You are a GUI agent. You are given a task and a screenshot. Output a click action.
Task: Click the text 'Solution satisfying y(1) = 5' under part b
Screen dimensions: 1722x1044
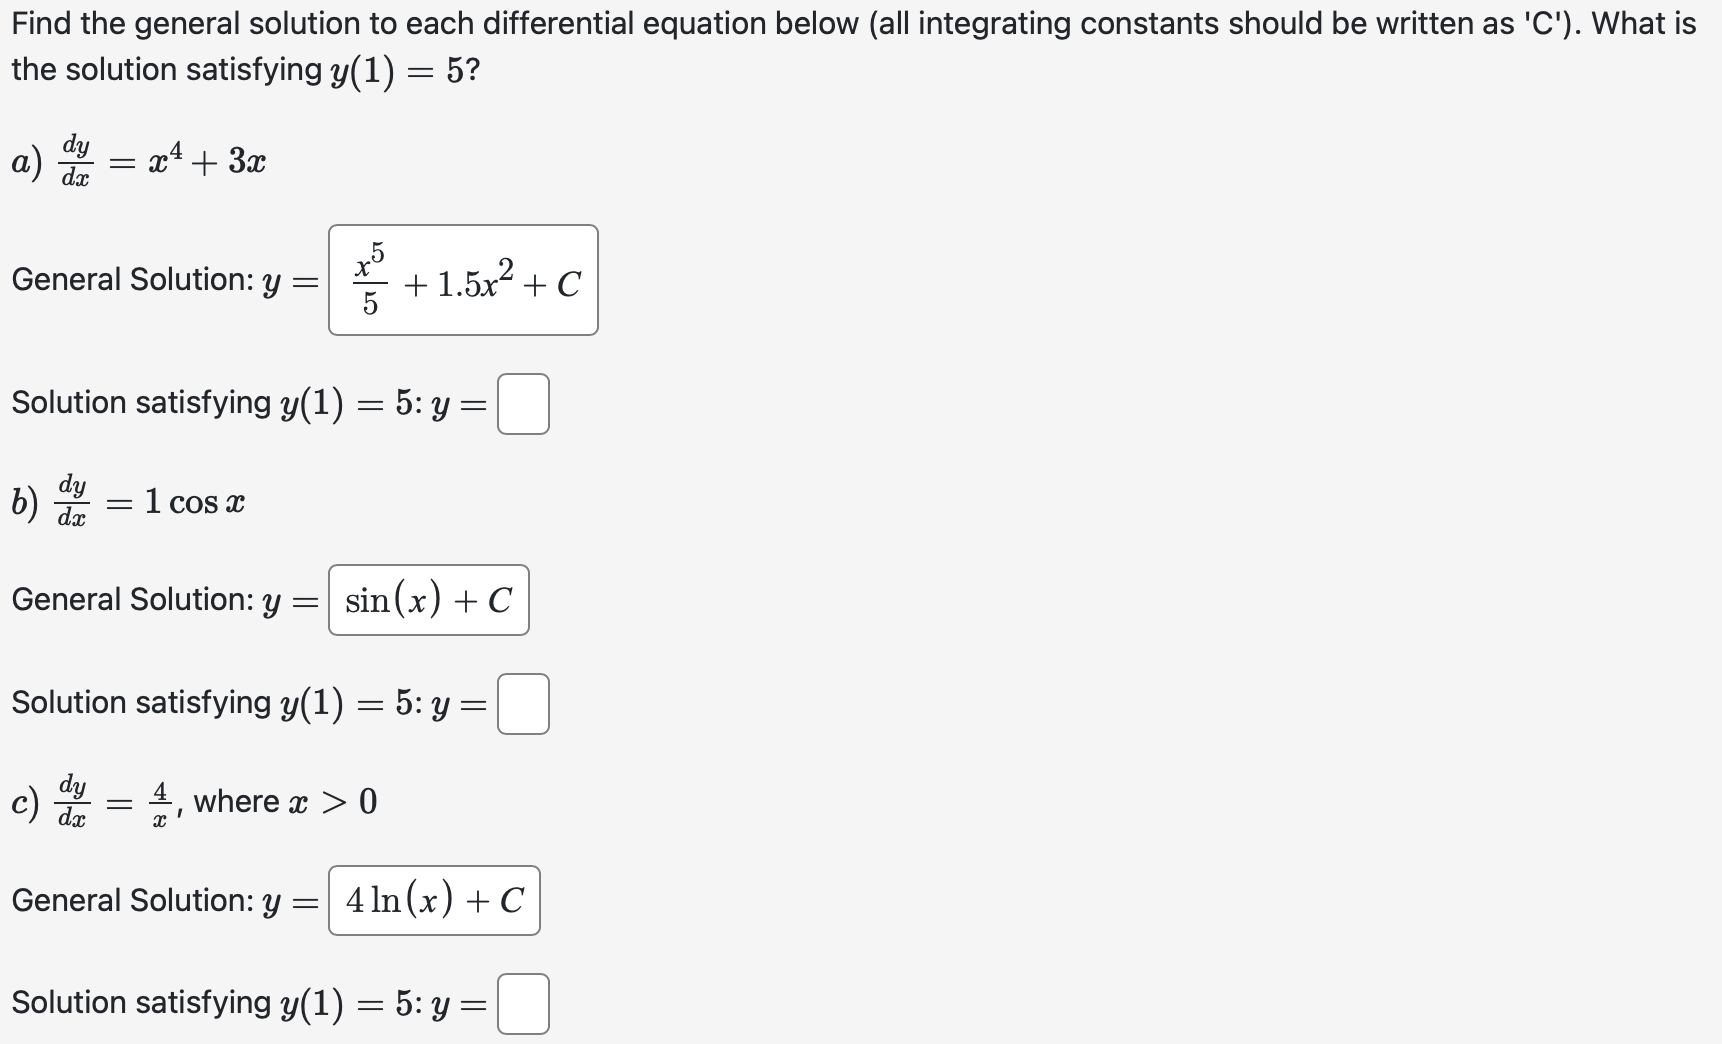(240, 702)
